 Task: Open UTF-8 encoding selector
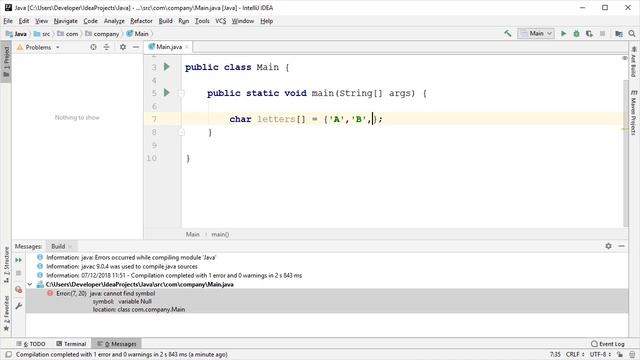600,354
